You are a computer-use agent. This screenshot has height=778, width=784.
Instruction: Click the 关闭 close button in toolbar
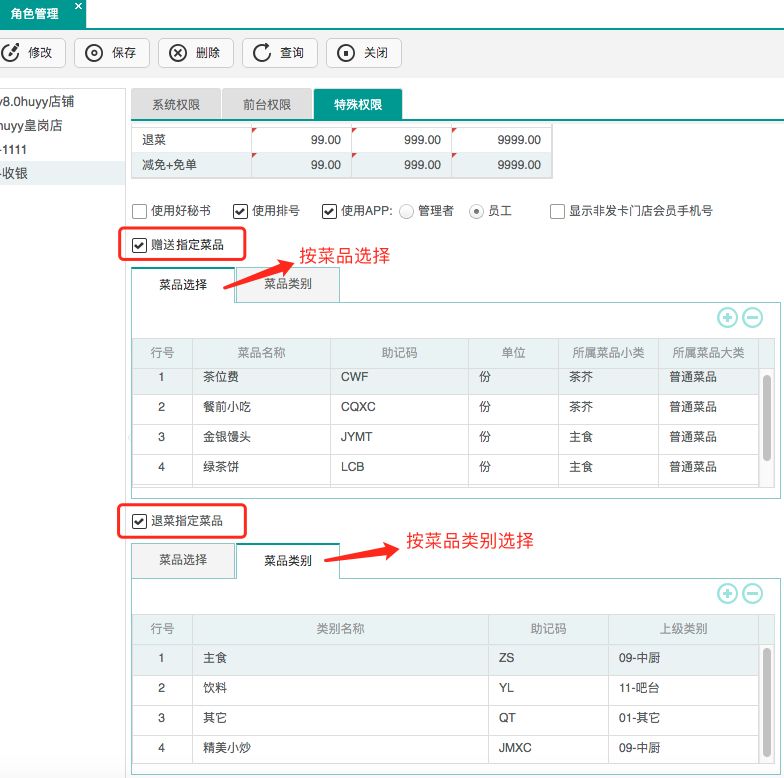[364, 52]
